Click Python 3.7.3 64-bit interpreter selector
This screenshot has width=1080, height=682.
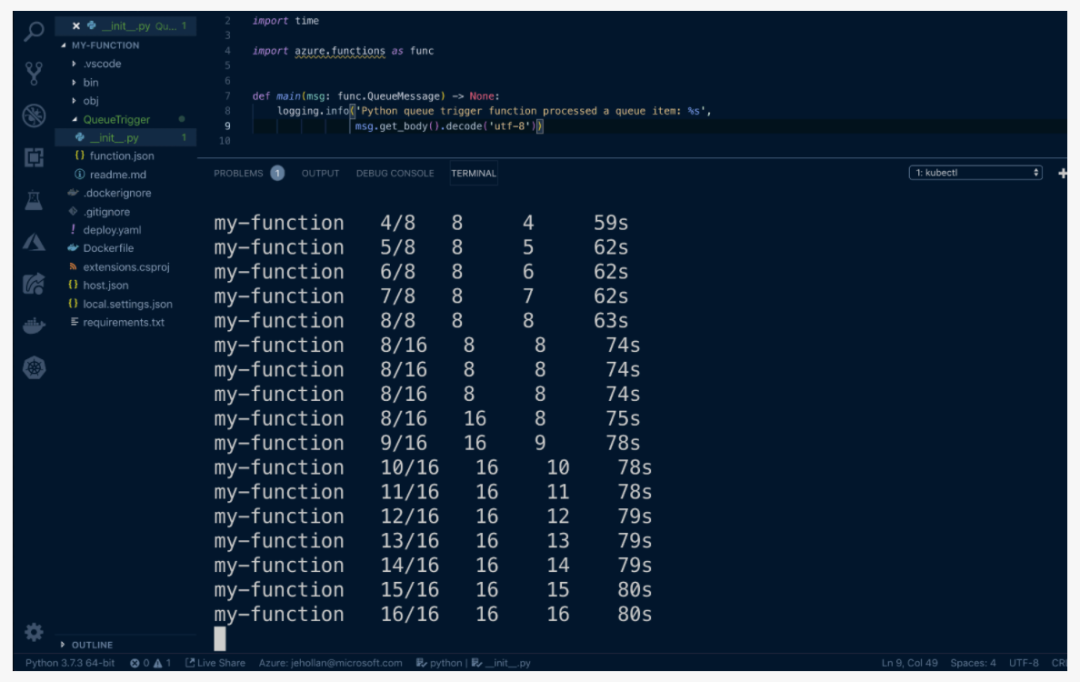(x=70, y=663)
